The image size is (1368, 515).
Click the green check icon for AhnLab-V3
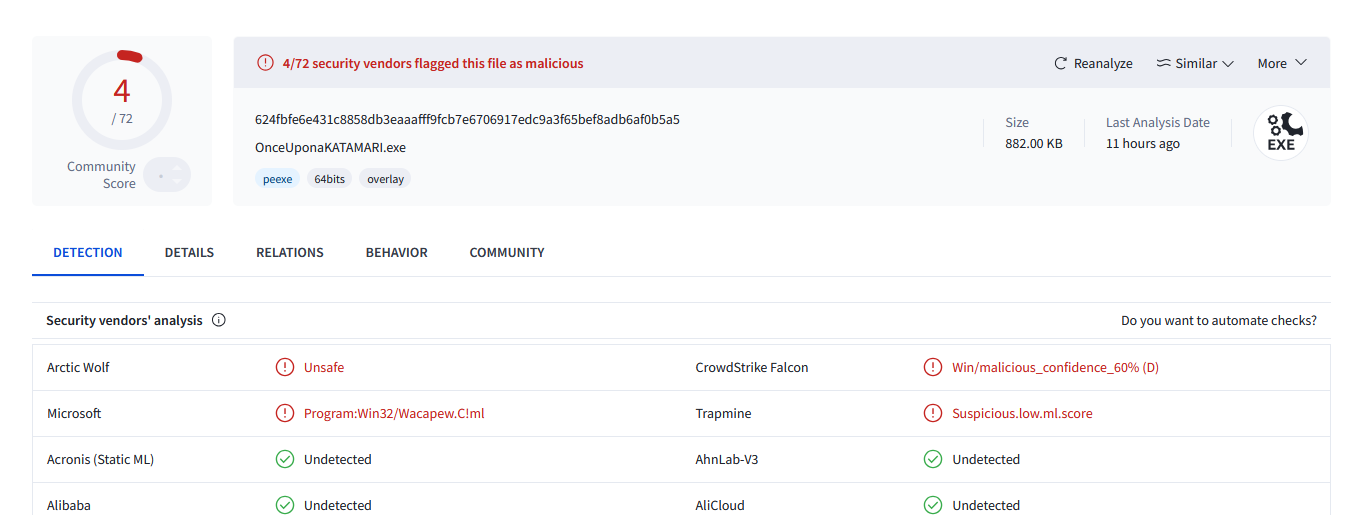pos(933,459)
